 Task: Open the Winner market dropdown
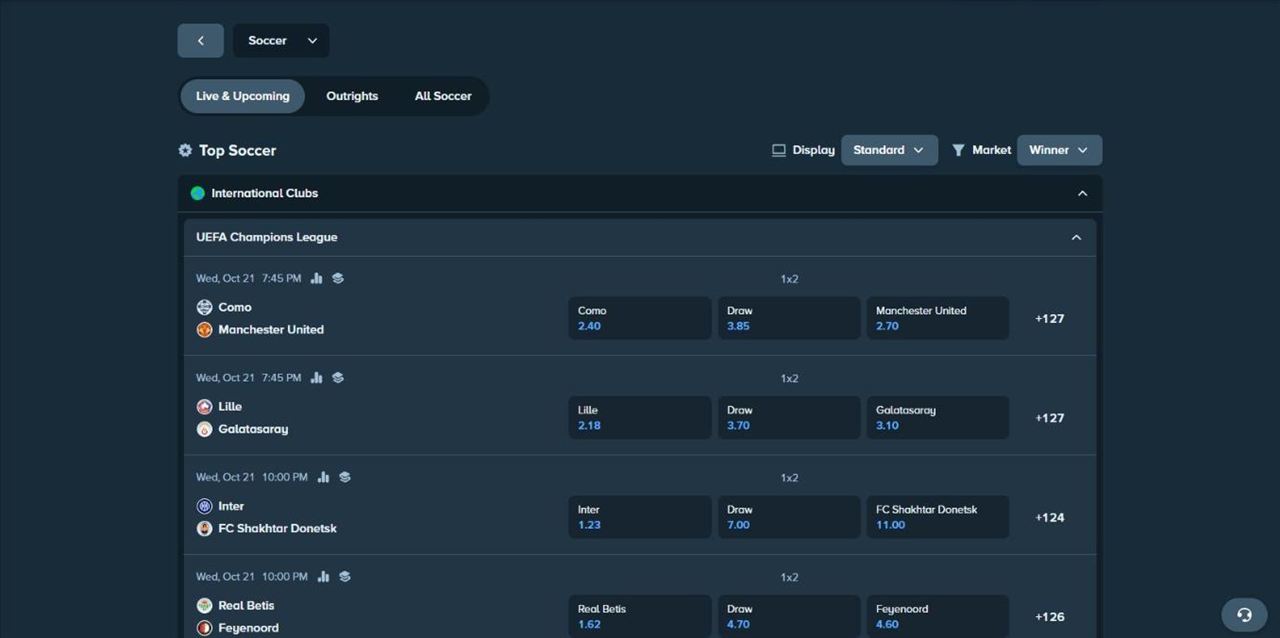(x=1059, y=150)
